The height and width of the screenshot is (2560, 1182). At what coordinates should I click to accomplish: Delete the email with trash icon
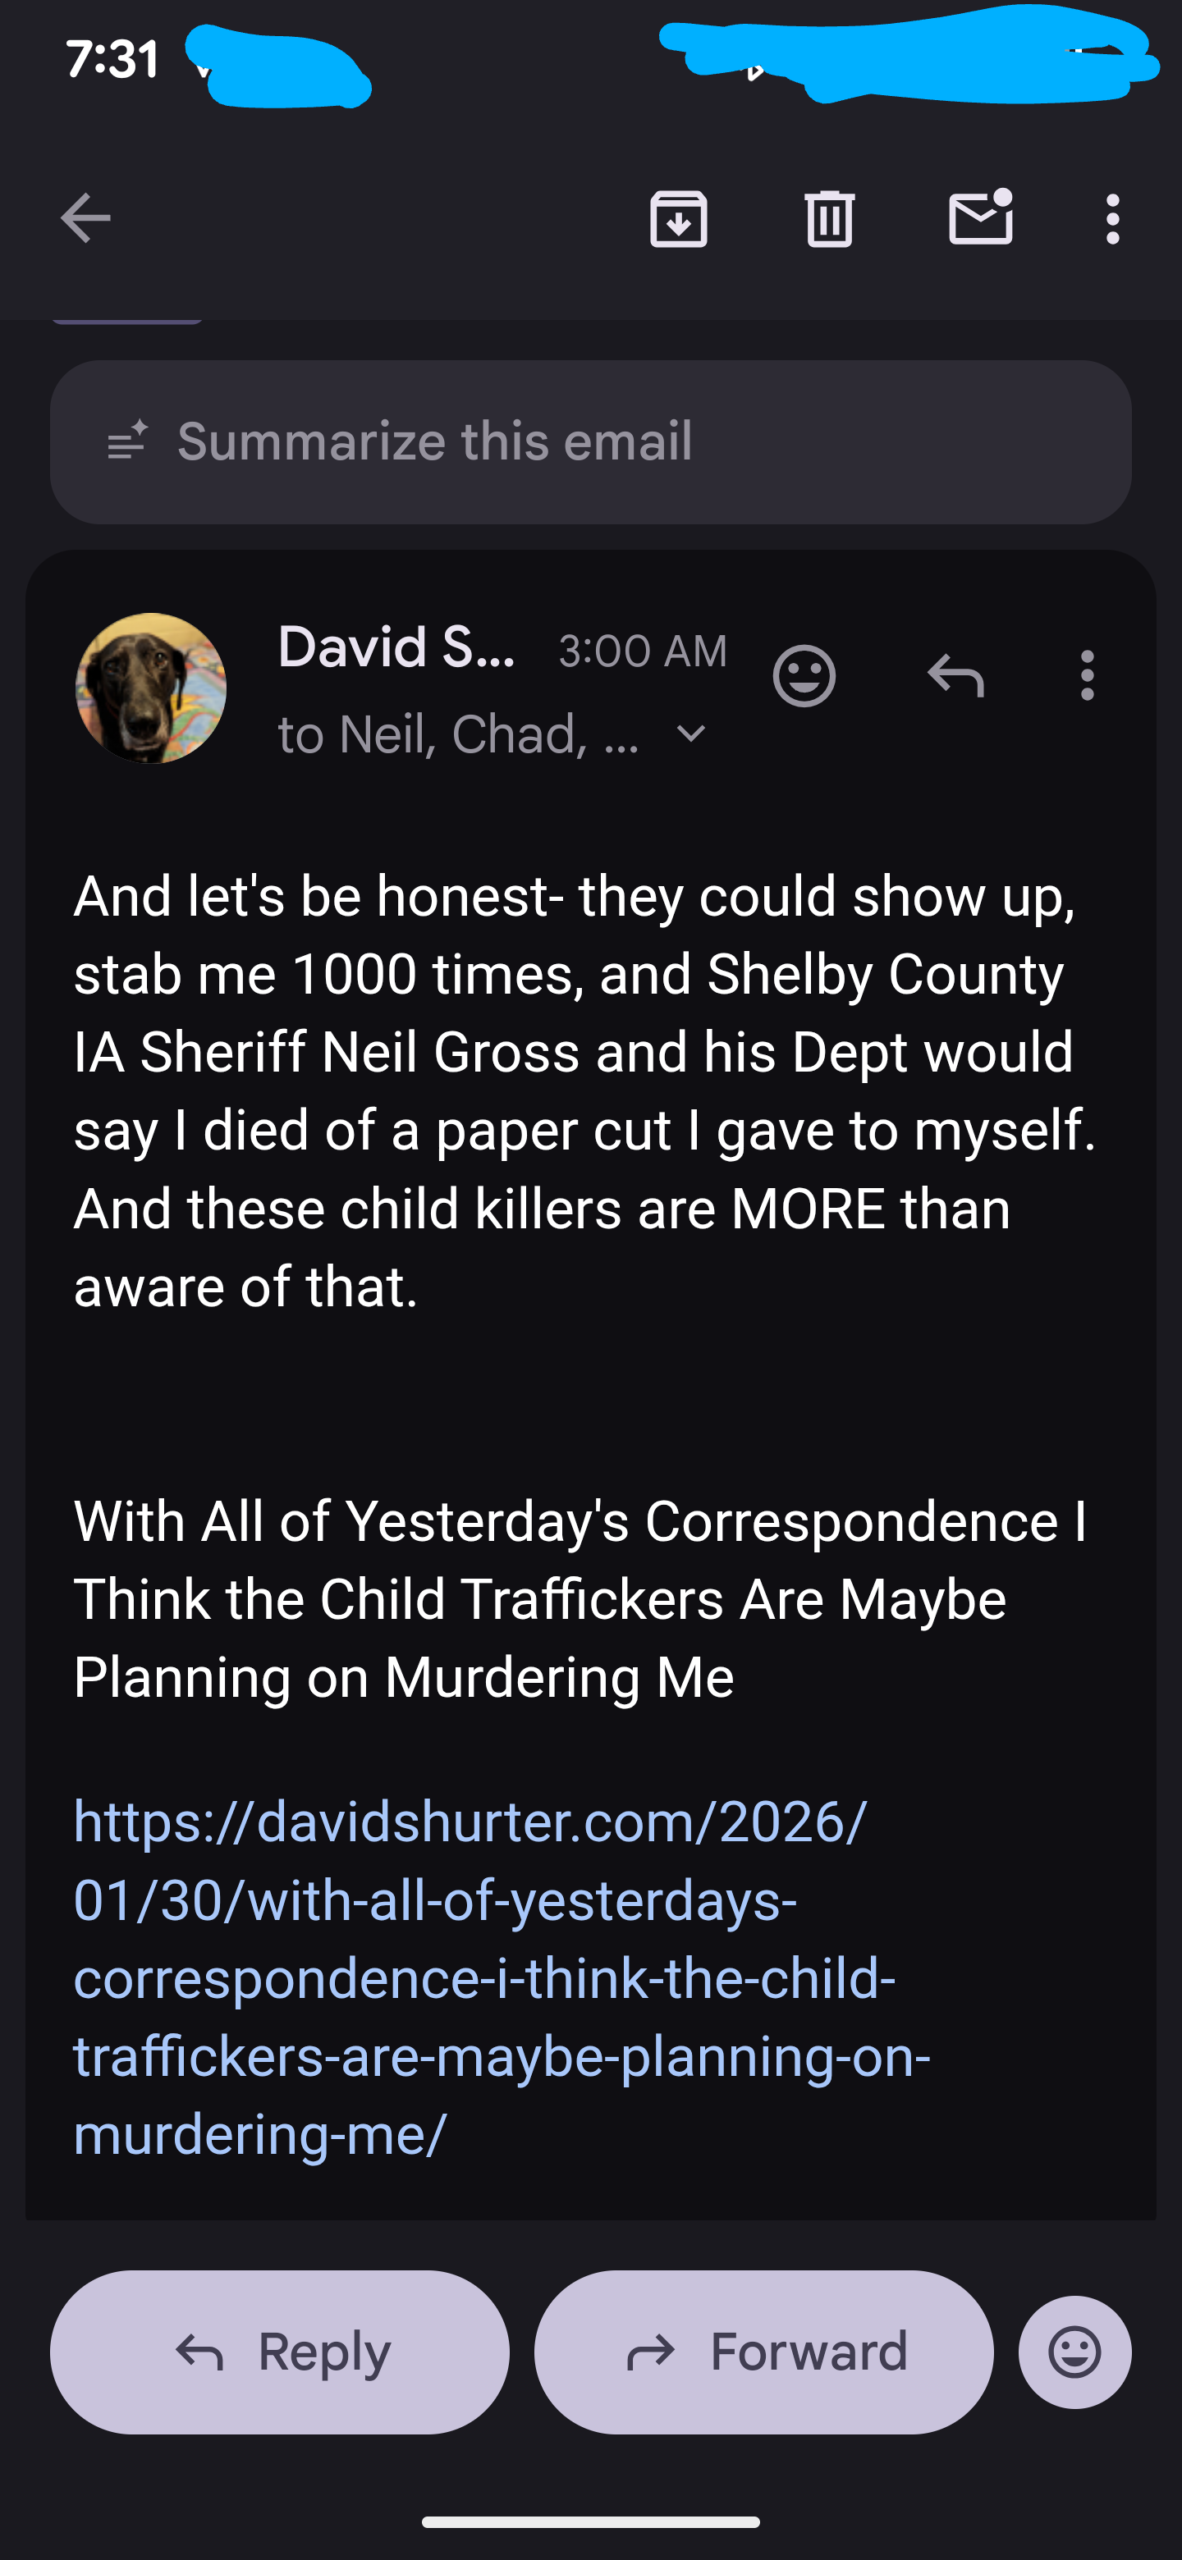click(829, 219)
